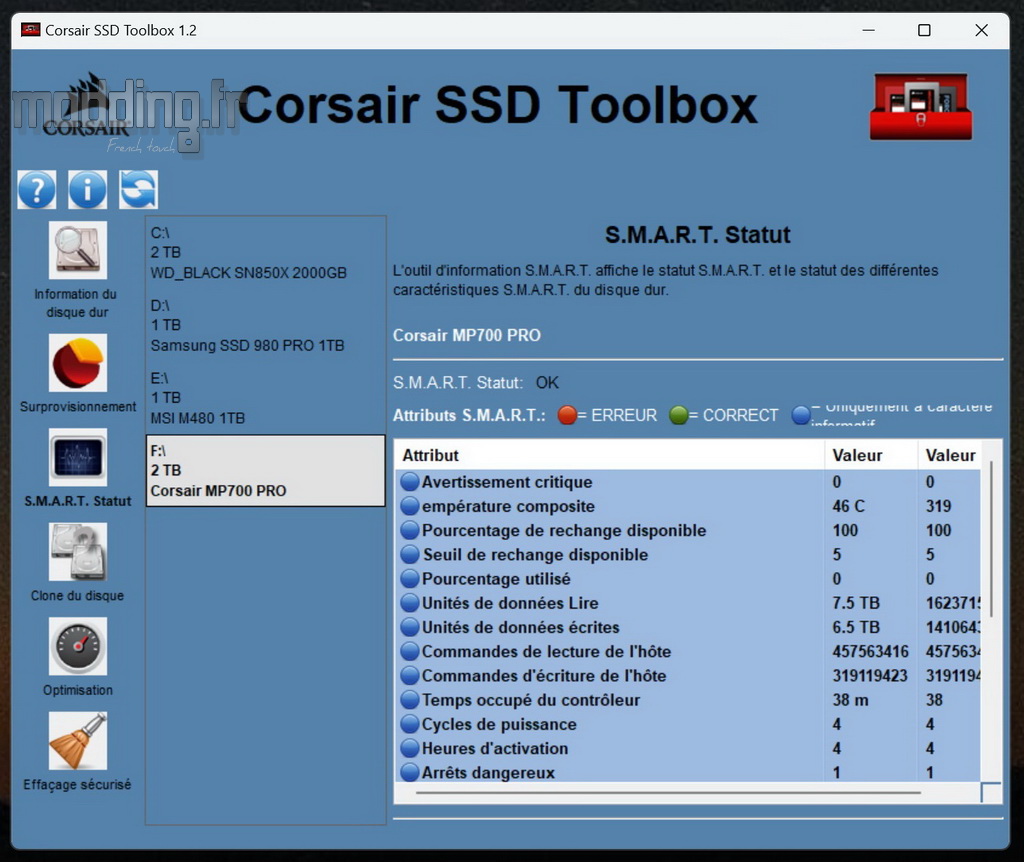Viewport: 1024px width, 862px height.
Task: Click the Corsair MP700 PRO heading
Action: [x=467, y=336]
